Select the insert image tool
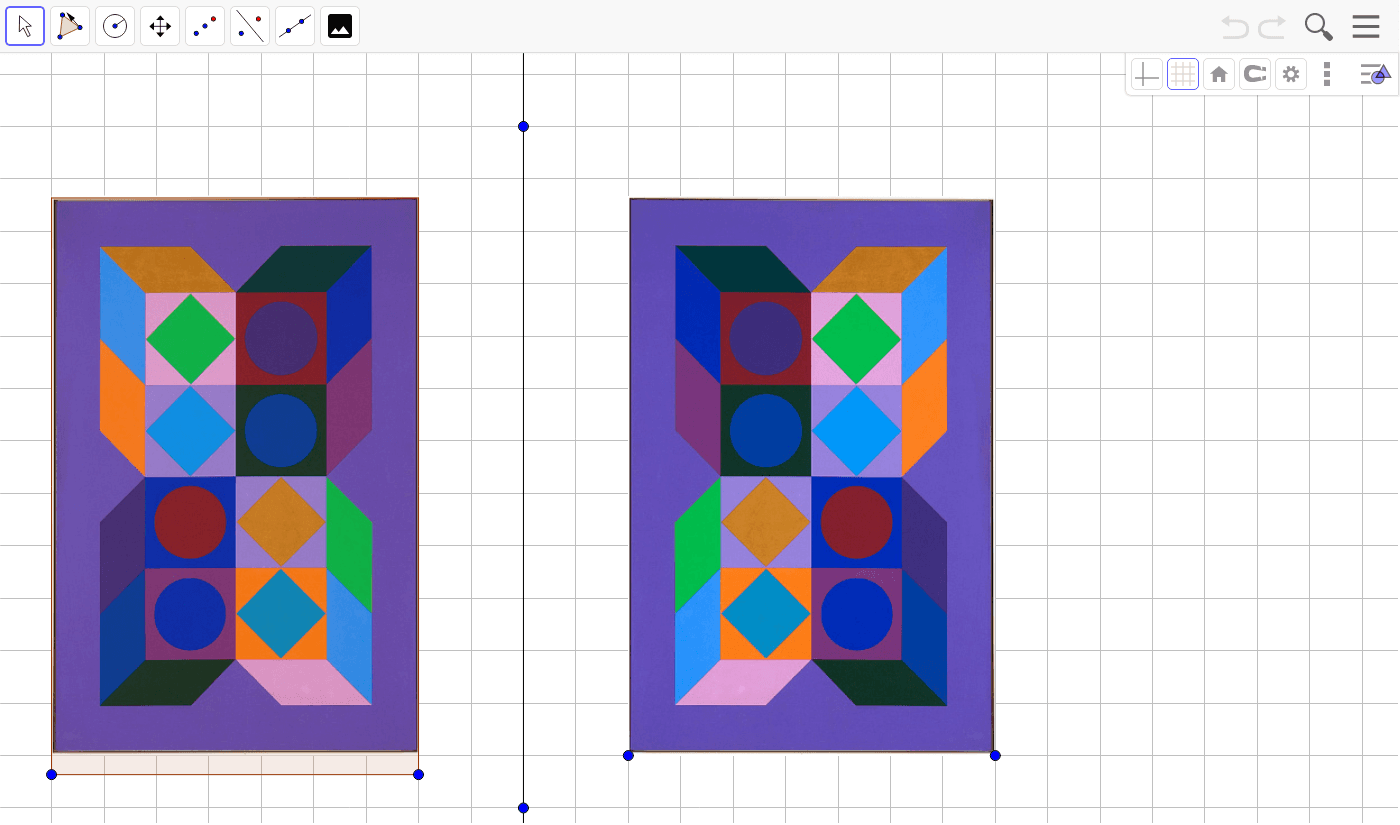Viewport: 1400px width, 825px height. click(x=340, y=26)
